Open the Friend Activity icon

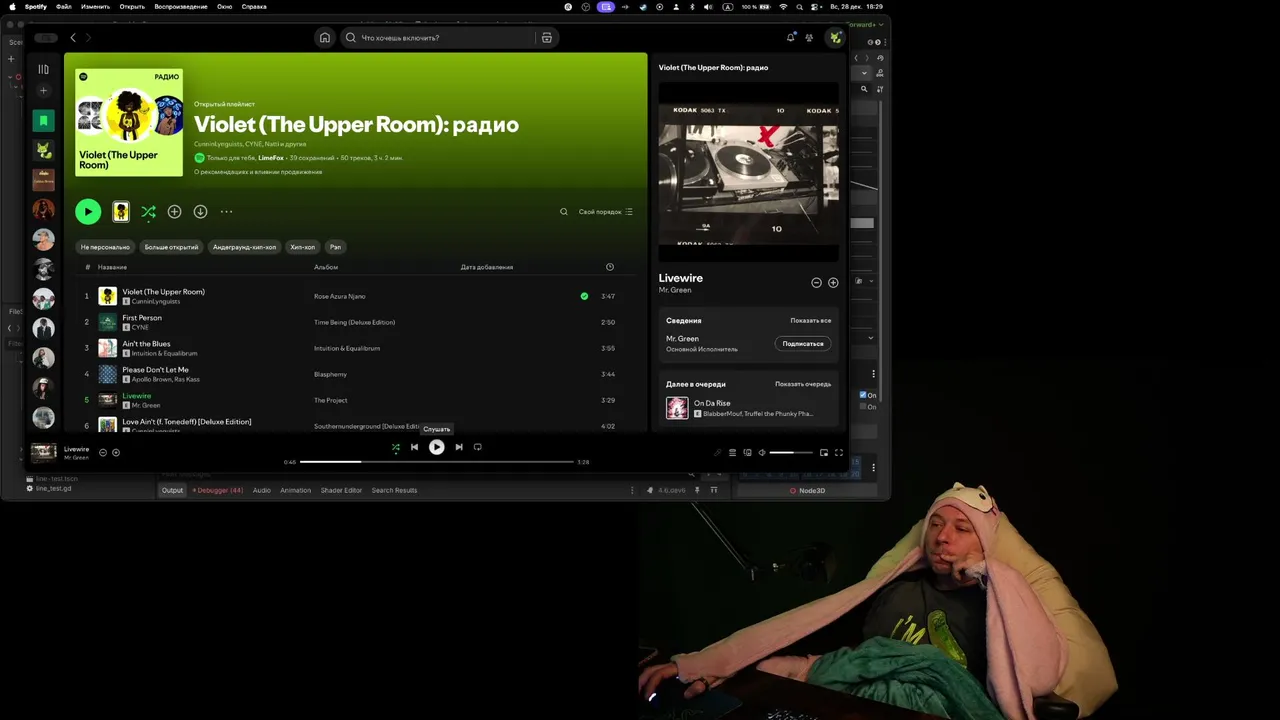pos(809,38)
